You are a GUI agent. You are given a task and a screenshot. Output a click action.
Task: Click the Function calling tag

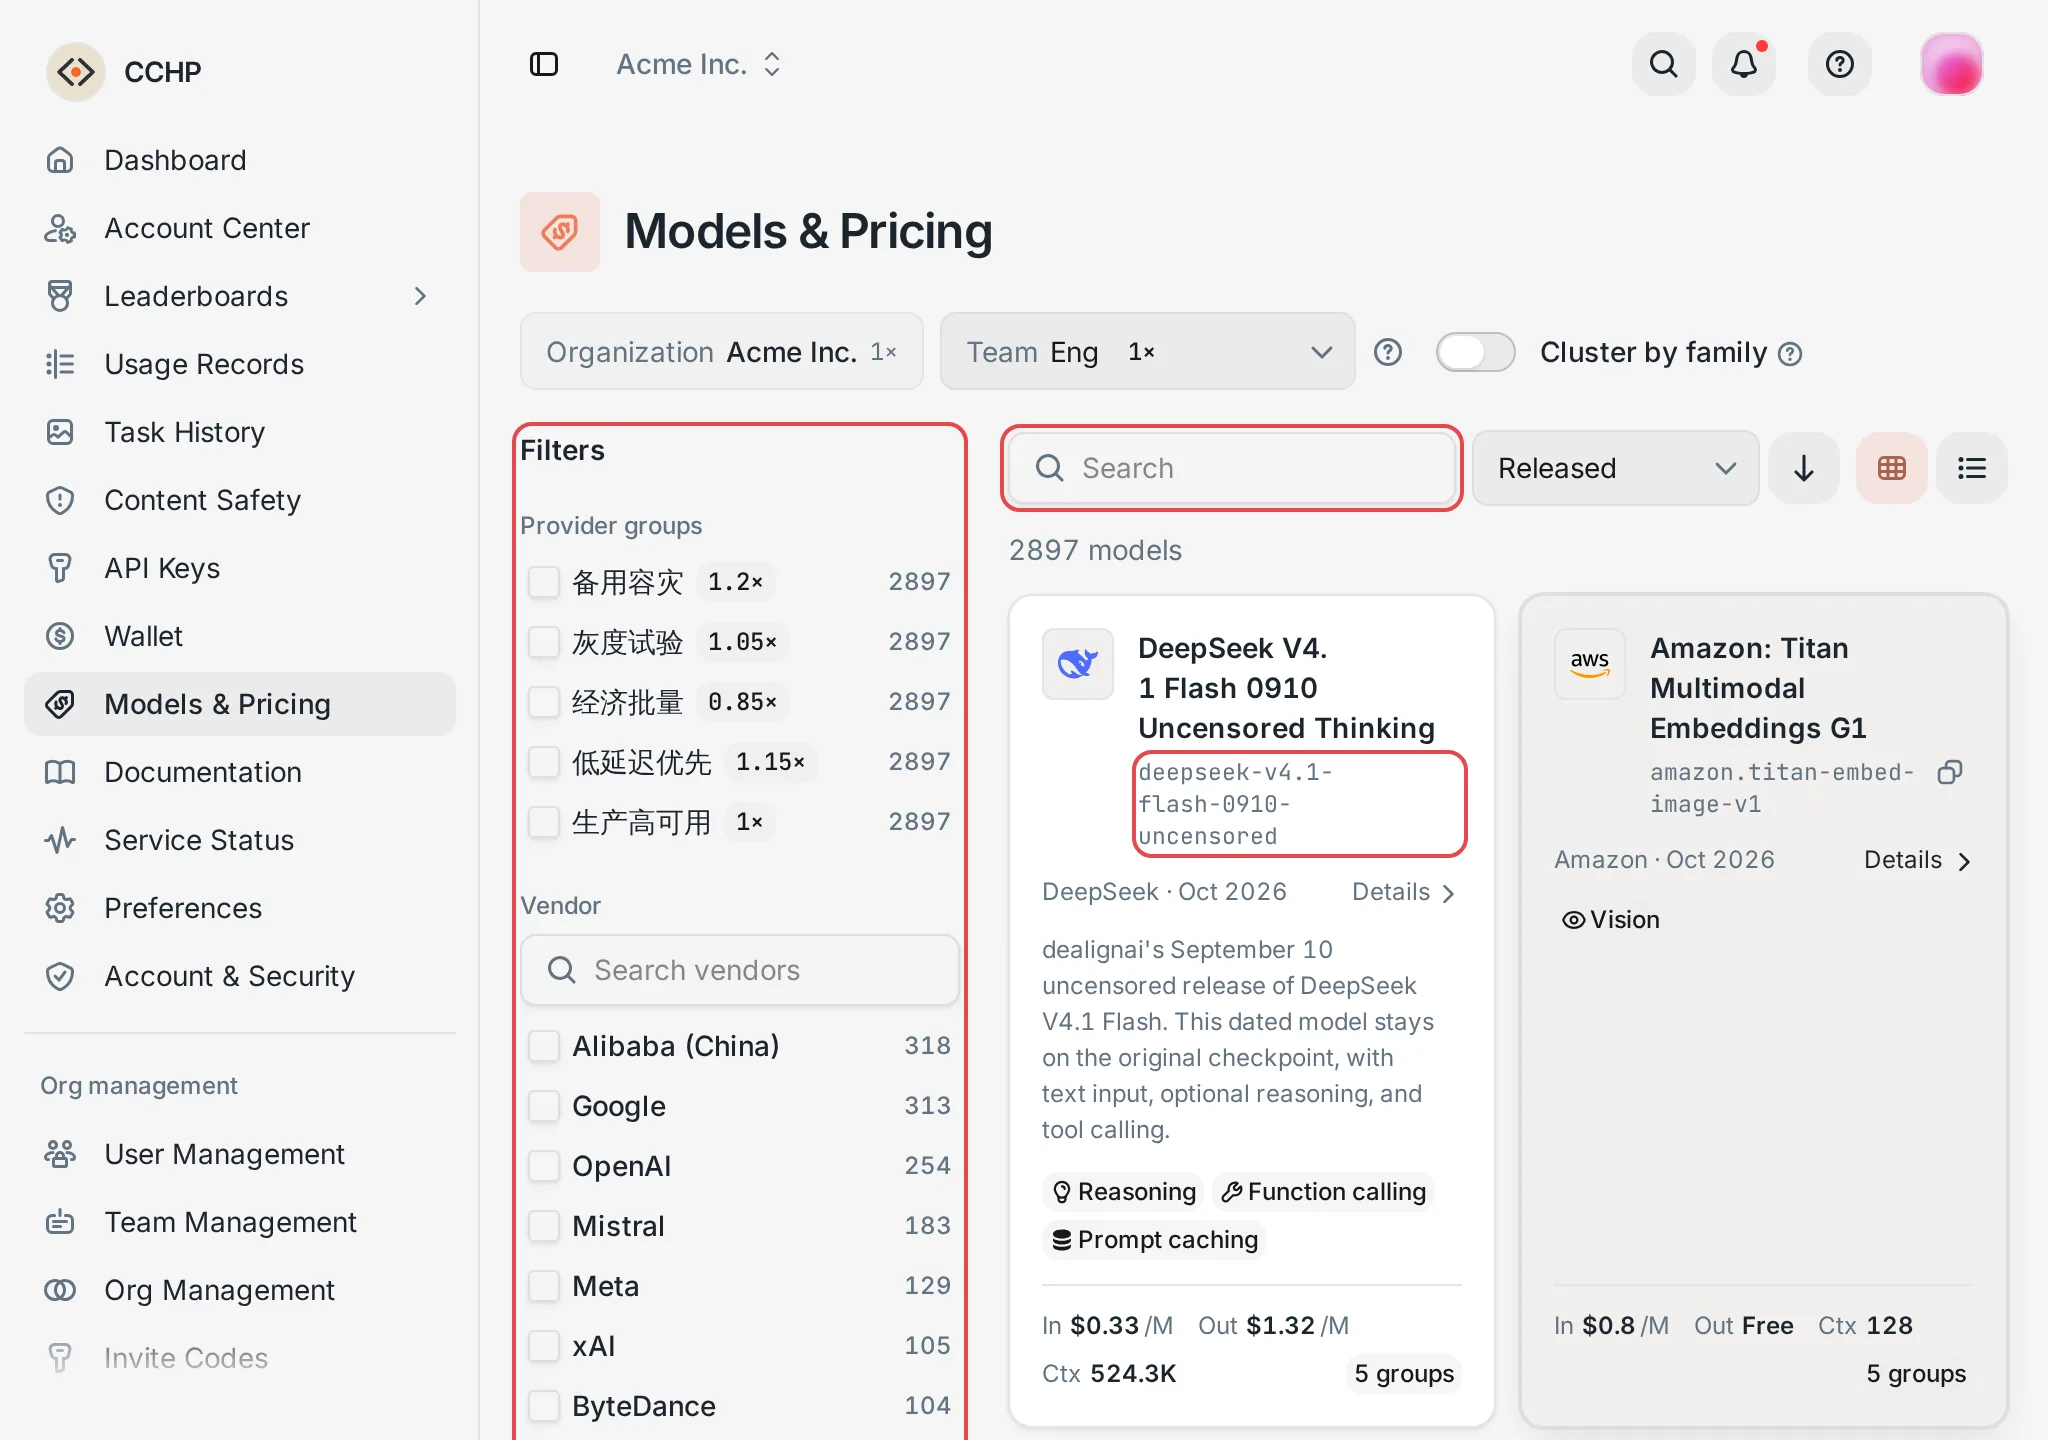1324,1192
